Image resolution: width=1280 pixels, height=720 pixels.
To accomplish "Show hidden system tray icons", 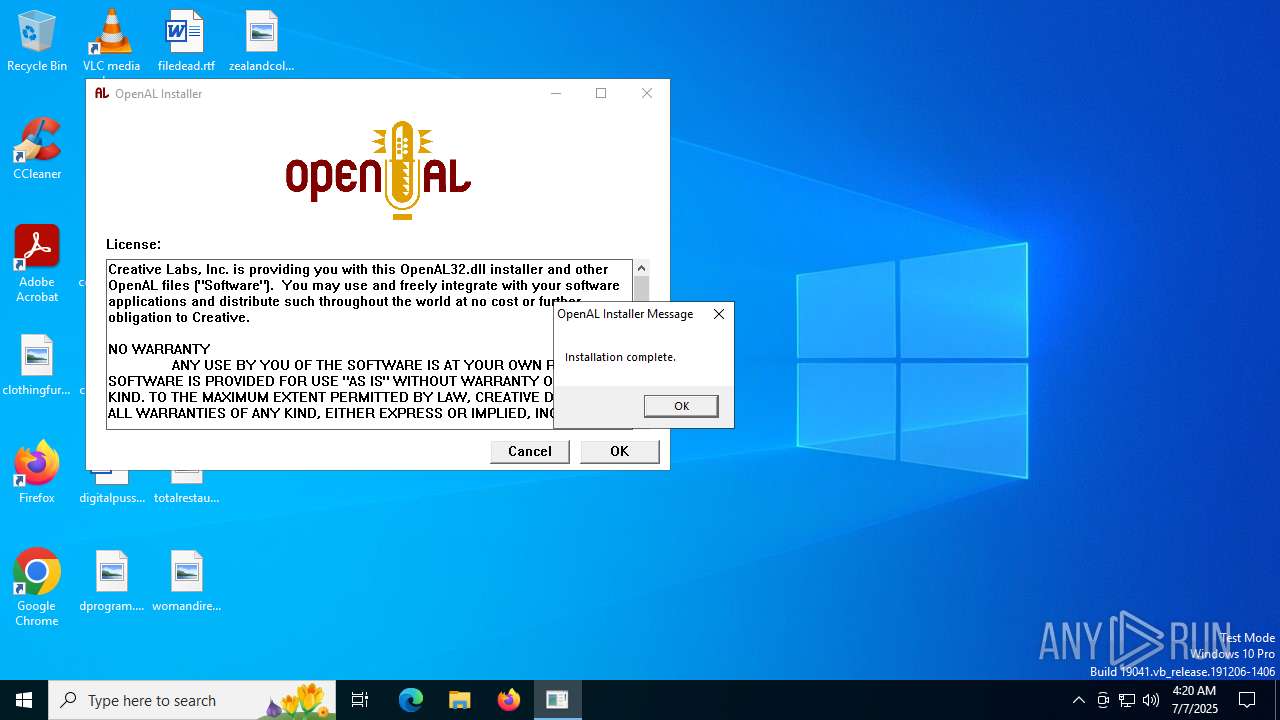I will pos(1078,700).
